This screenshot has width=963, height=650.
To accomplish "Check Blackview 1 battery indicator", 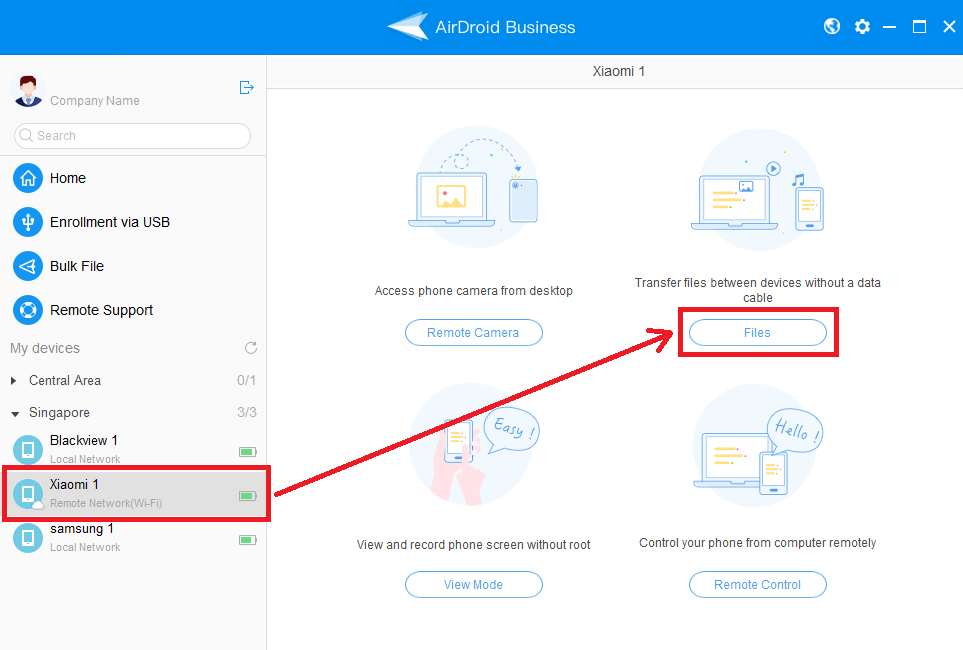I will (x=246, y=451).
